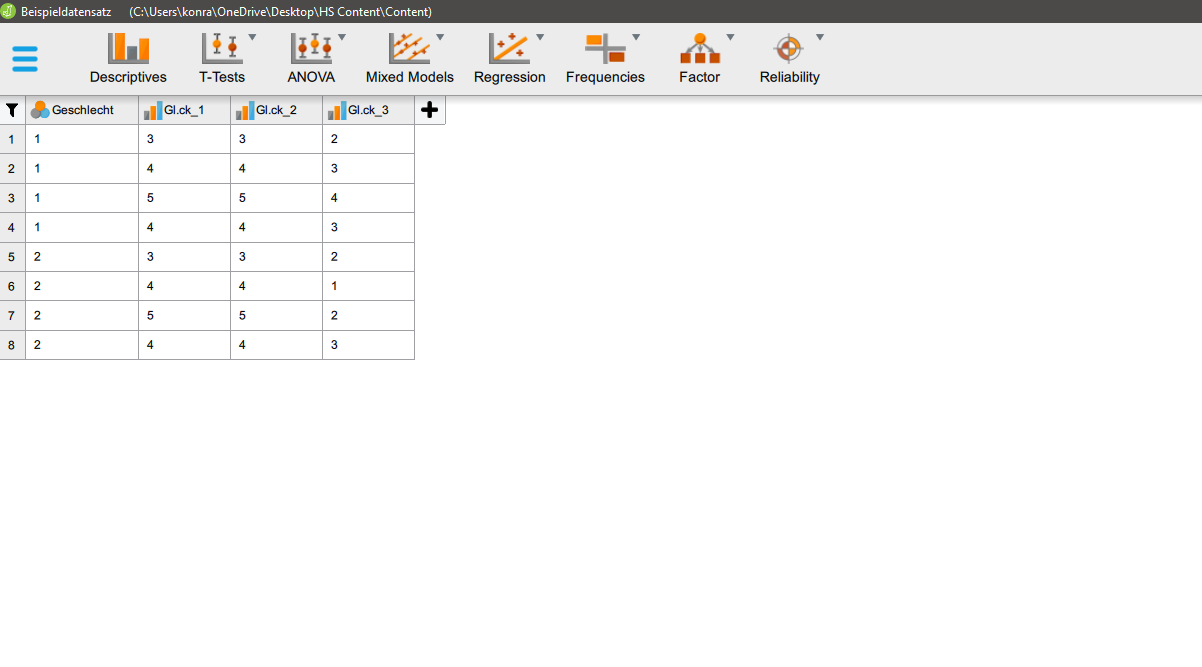The image size is (1202, 667).
Task: Open the Regression analysis
Action: 510,57
